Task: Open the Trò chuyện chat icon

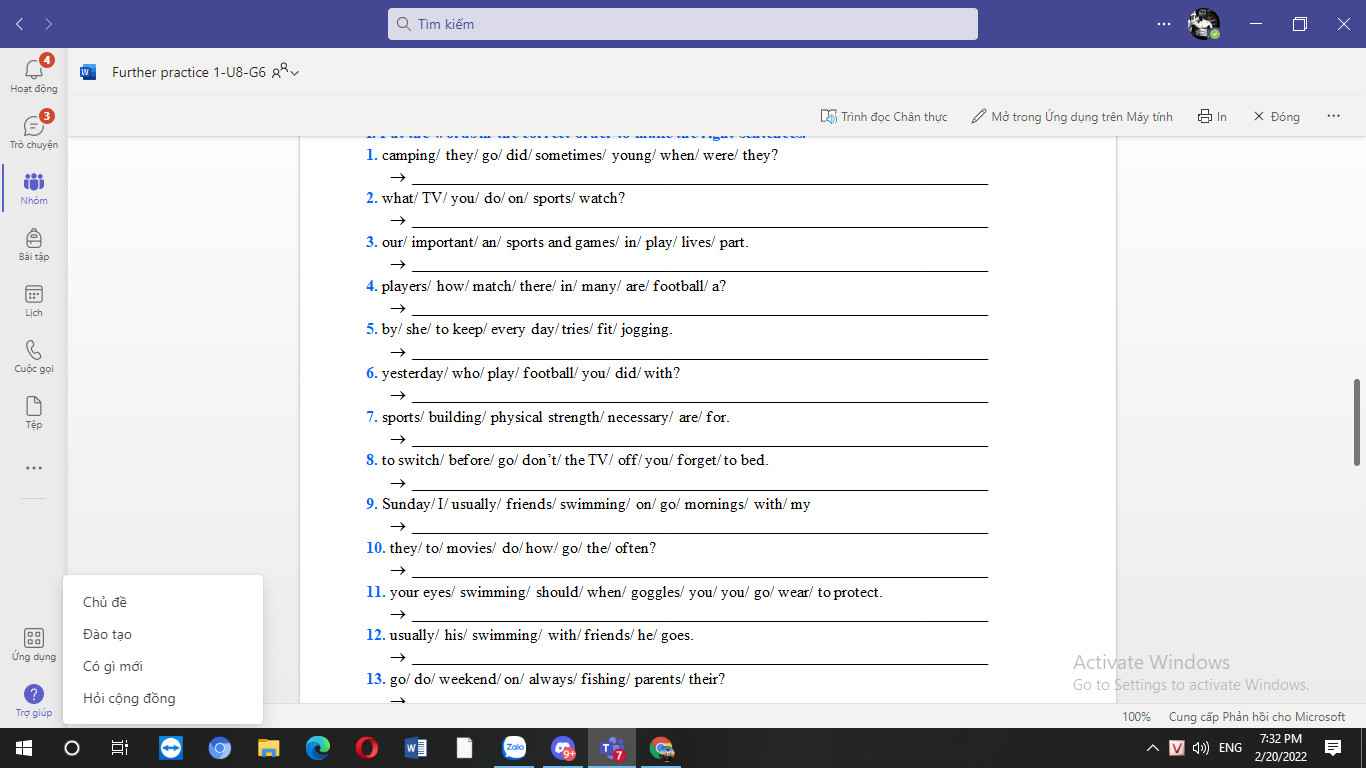Action: 34,130
